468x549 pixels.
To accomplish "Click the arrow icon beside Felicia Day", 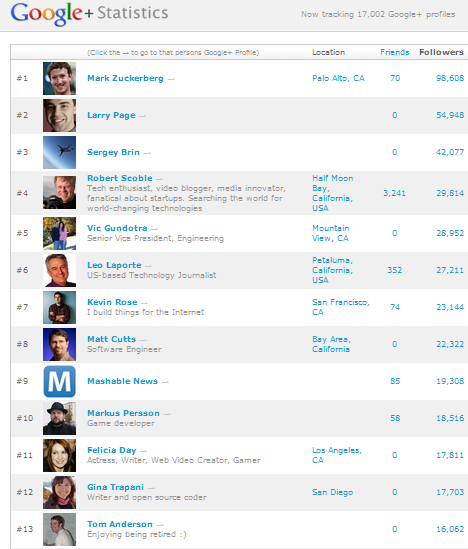I will coord(143,451).
